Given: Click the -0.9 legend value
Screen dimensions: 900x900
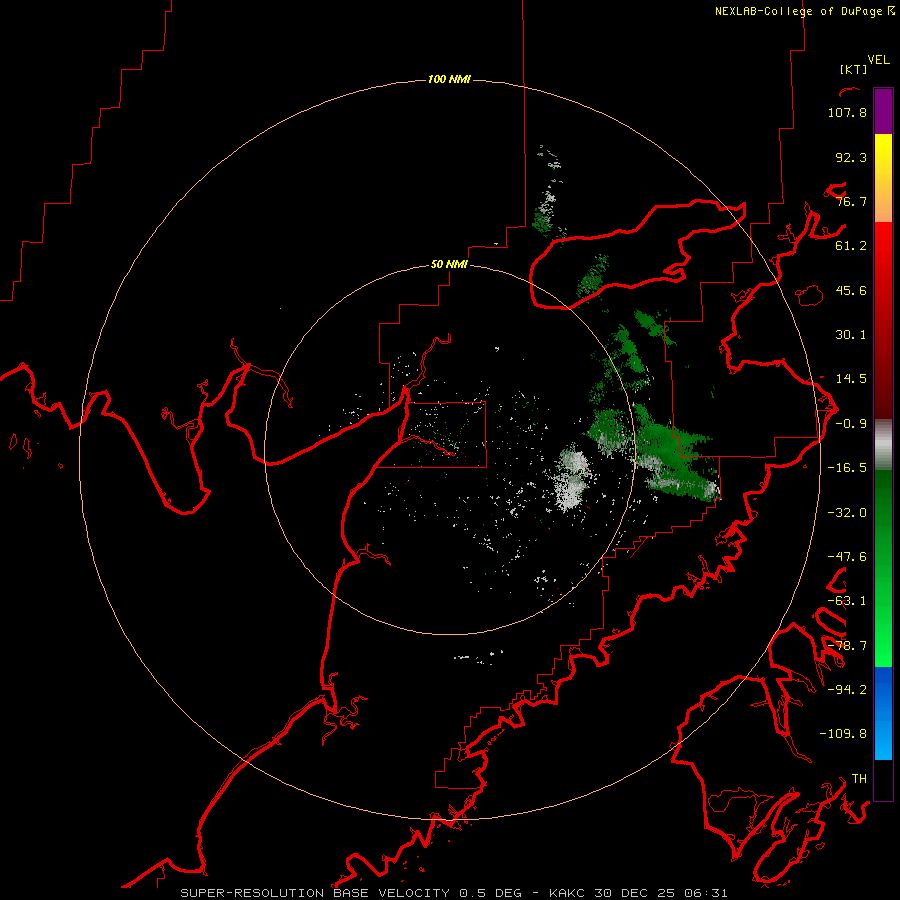Looking at the screenshot, I should click(851, 424).
